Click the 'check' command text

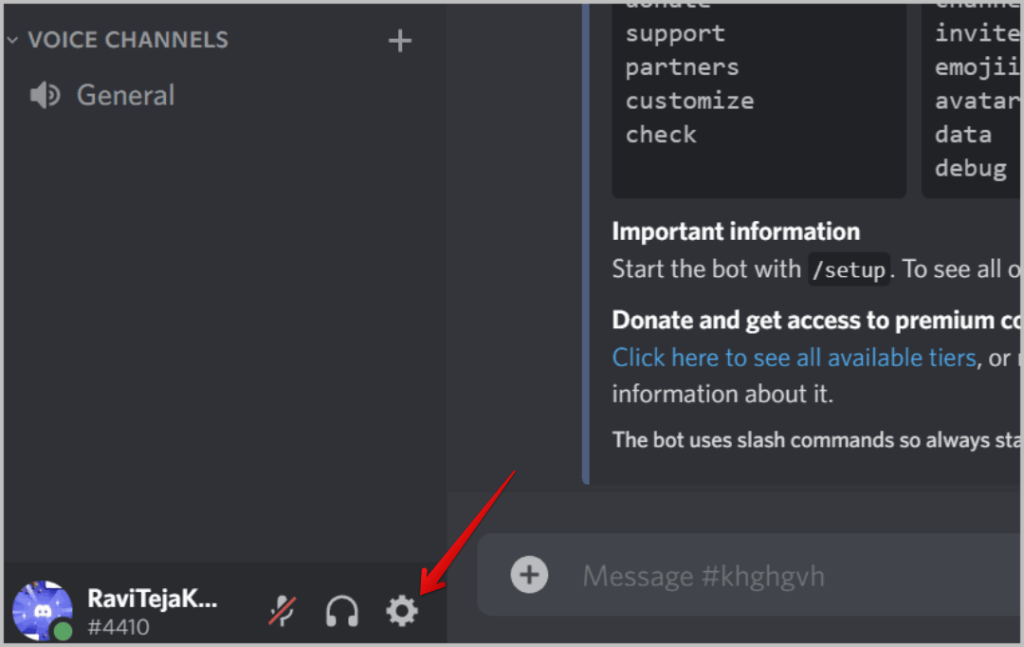click(x=661, y=134)
